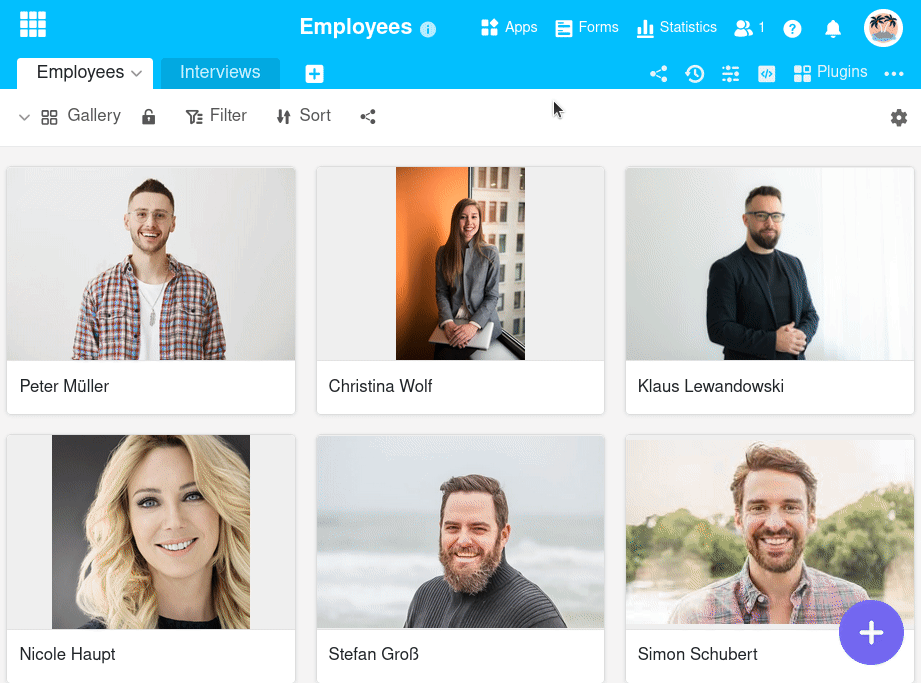Open the three-dots more options menu

(x=894, y=73)
